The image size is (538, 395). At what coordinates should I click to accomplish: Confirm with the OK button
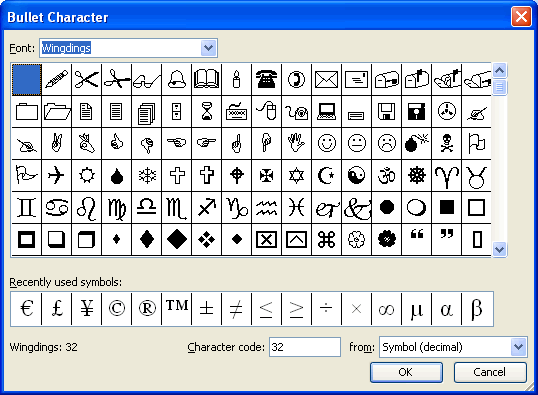pos(406,372)
